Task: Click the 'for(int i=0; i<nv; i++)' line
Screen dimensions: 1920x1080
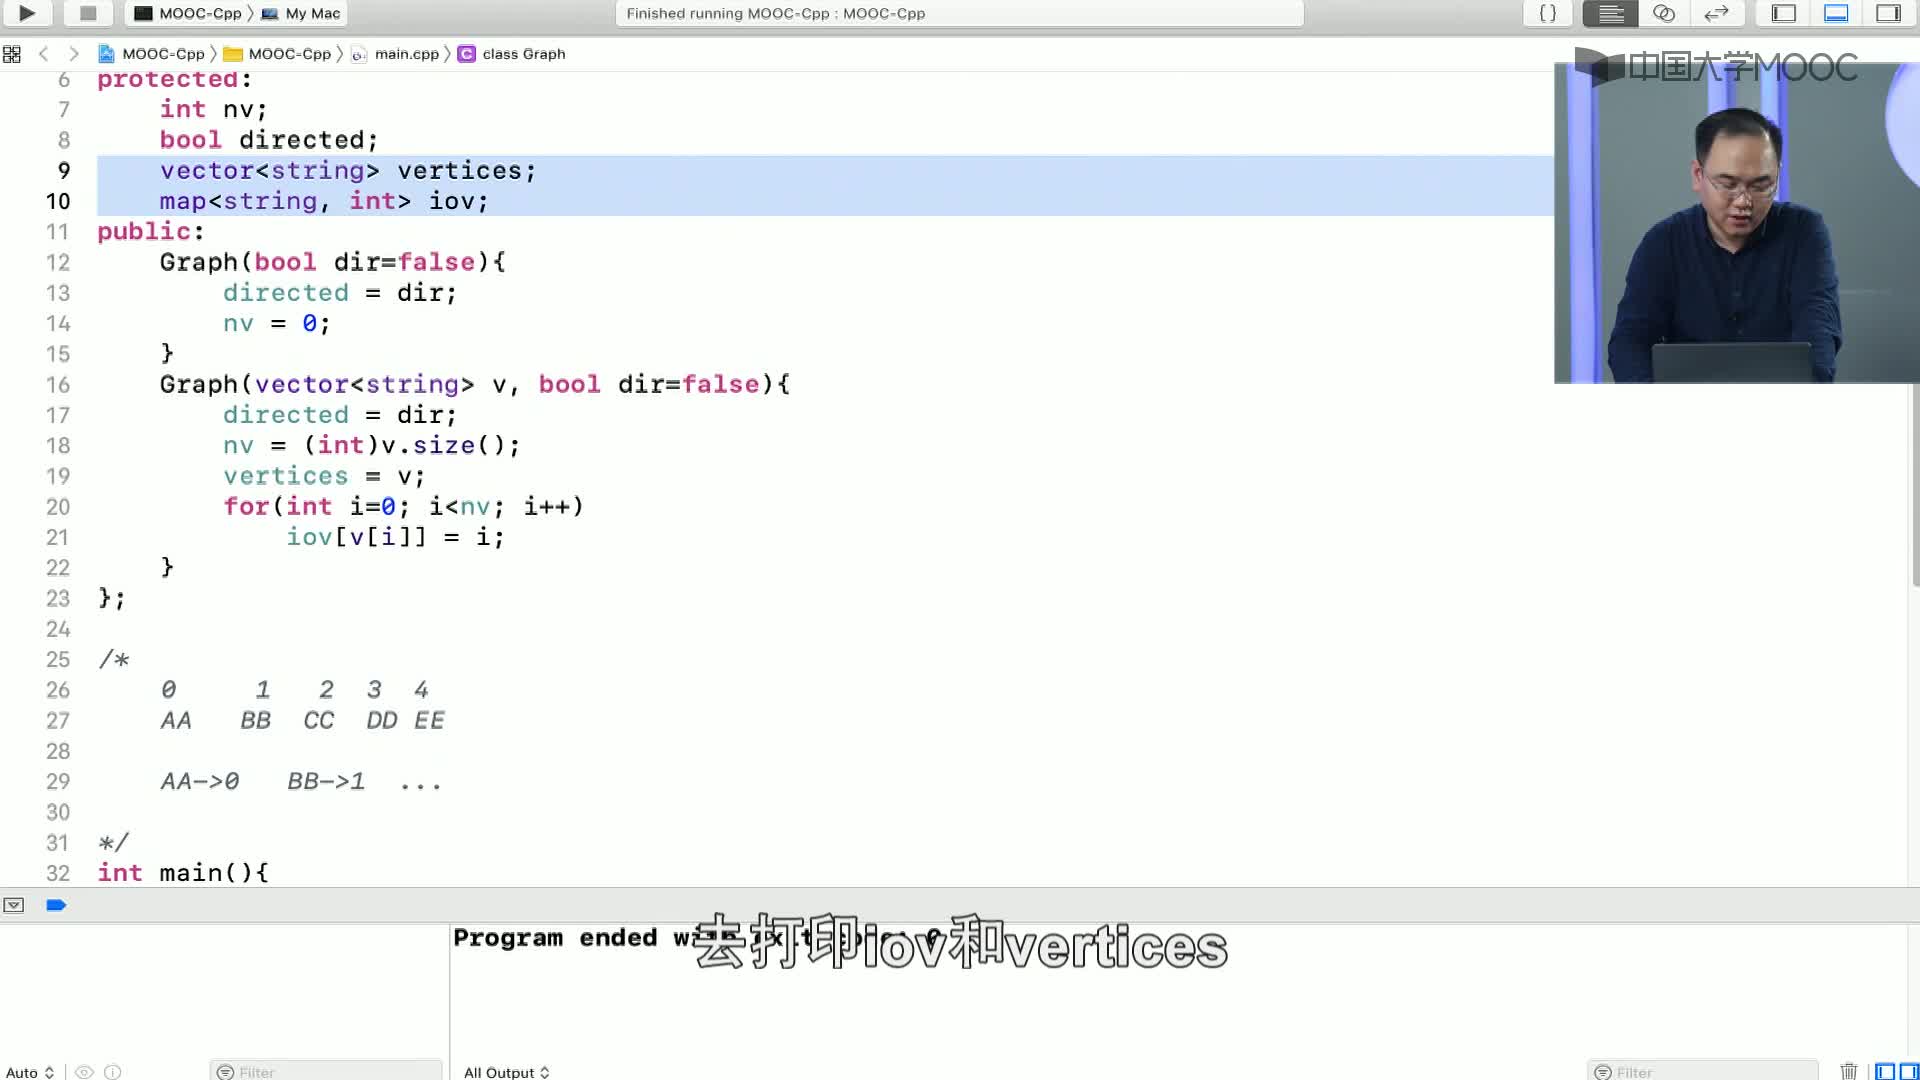Action: (x=403, y=507)
